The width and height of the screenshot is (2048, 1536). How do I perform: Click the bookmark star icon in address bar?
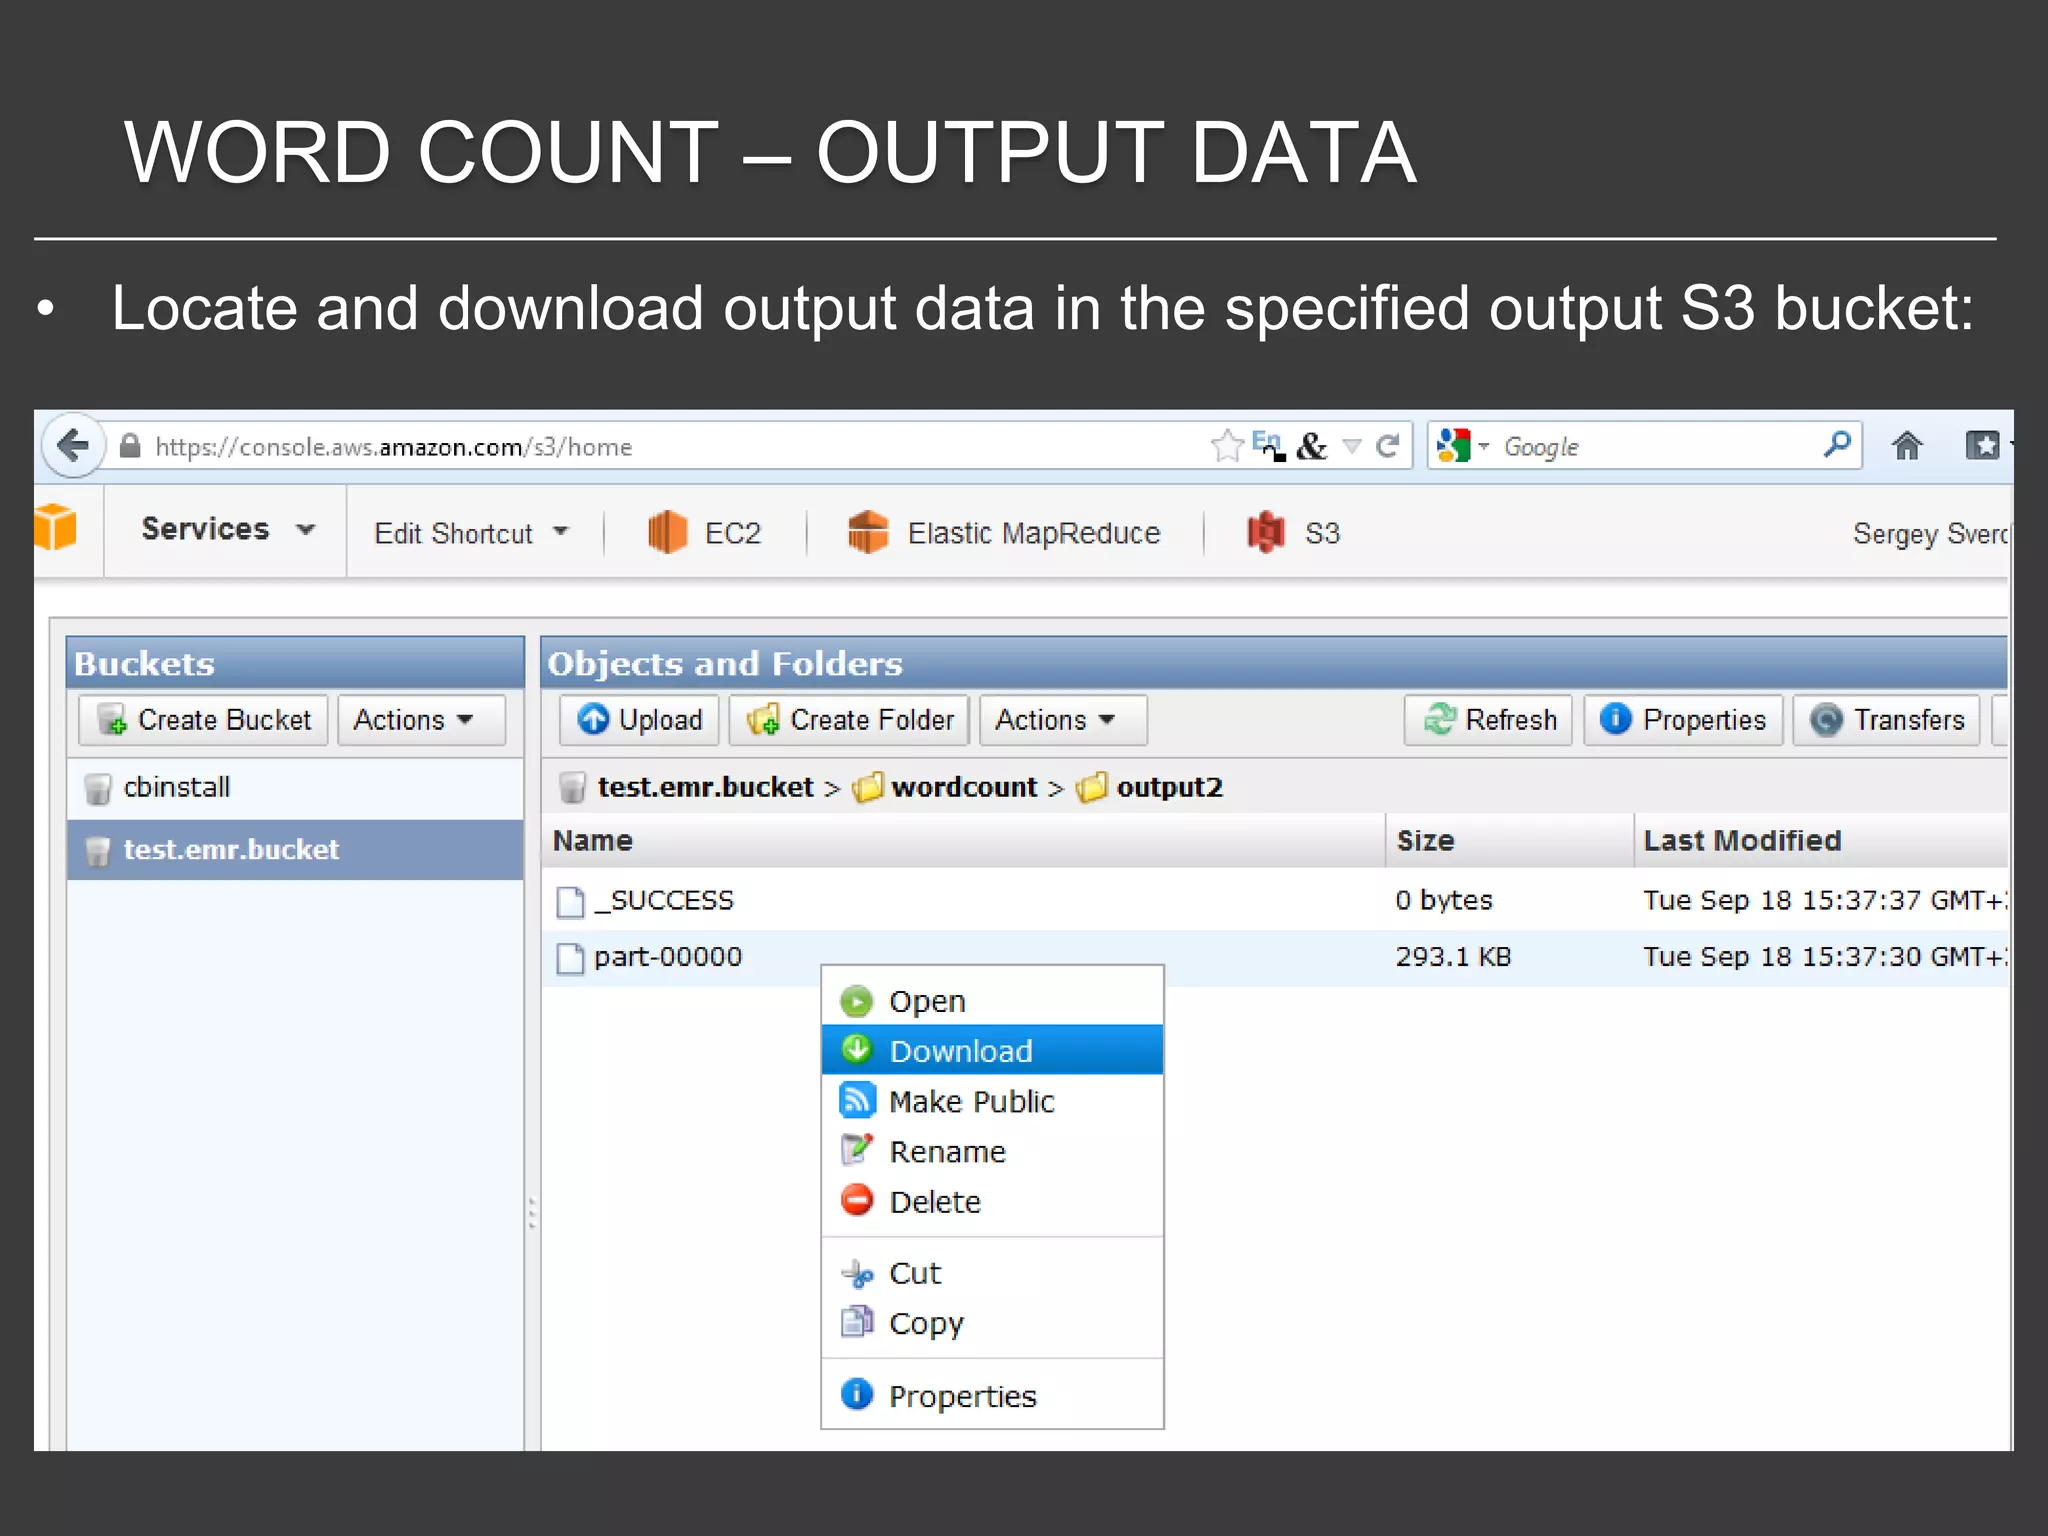1226,445
